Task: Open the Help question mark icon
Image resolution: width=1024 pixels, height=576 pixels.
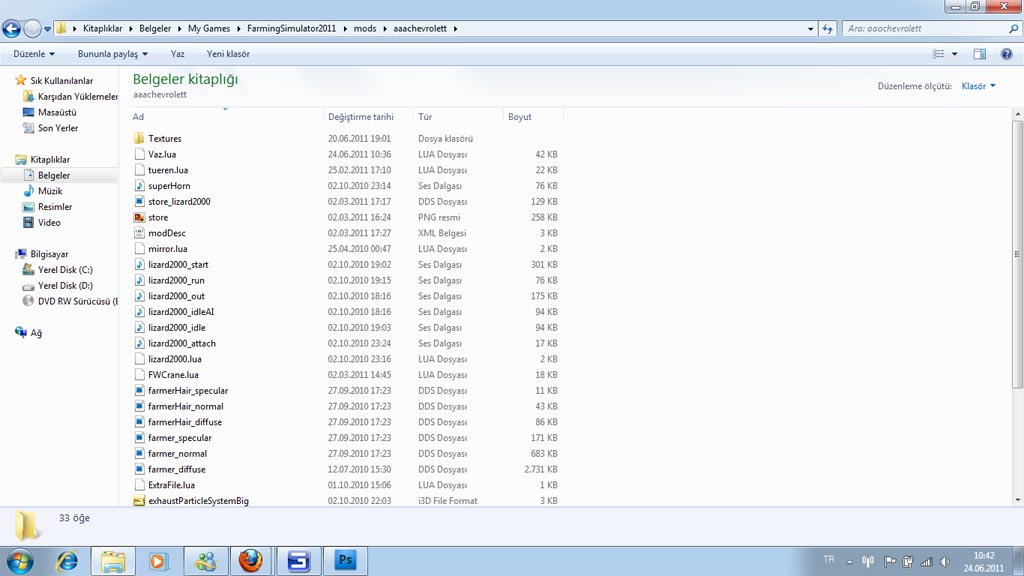Action: pos(1006,54)
